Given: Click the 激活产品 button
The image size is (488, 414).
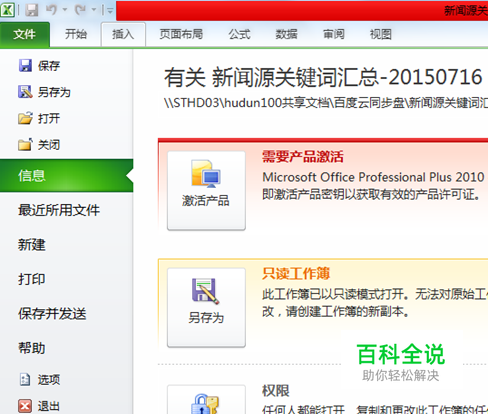Looking at the screenshot, I should 206,191.
